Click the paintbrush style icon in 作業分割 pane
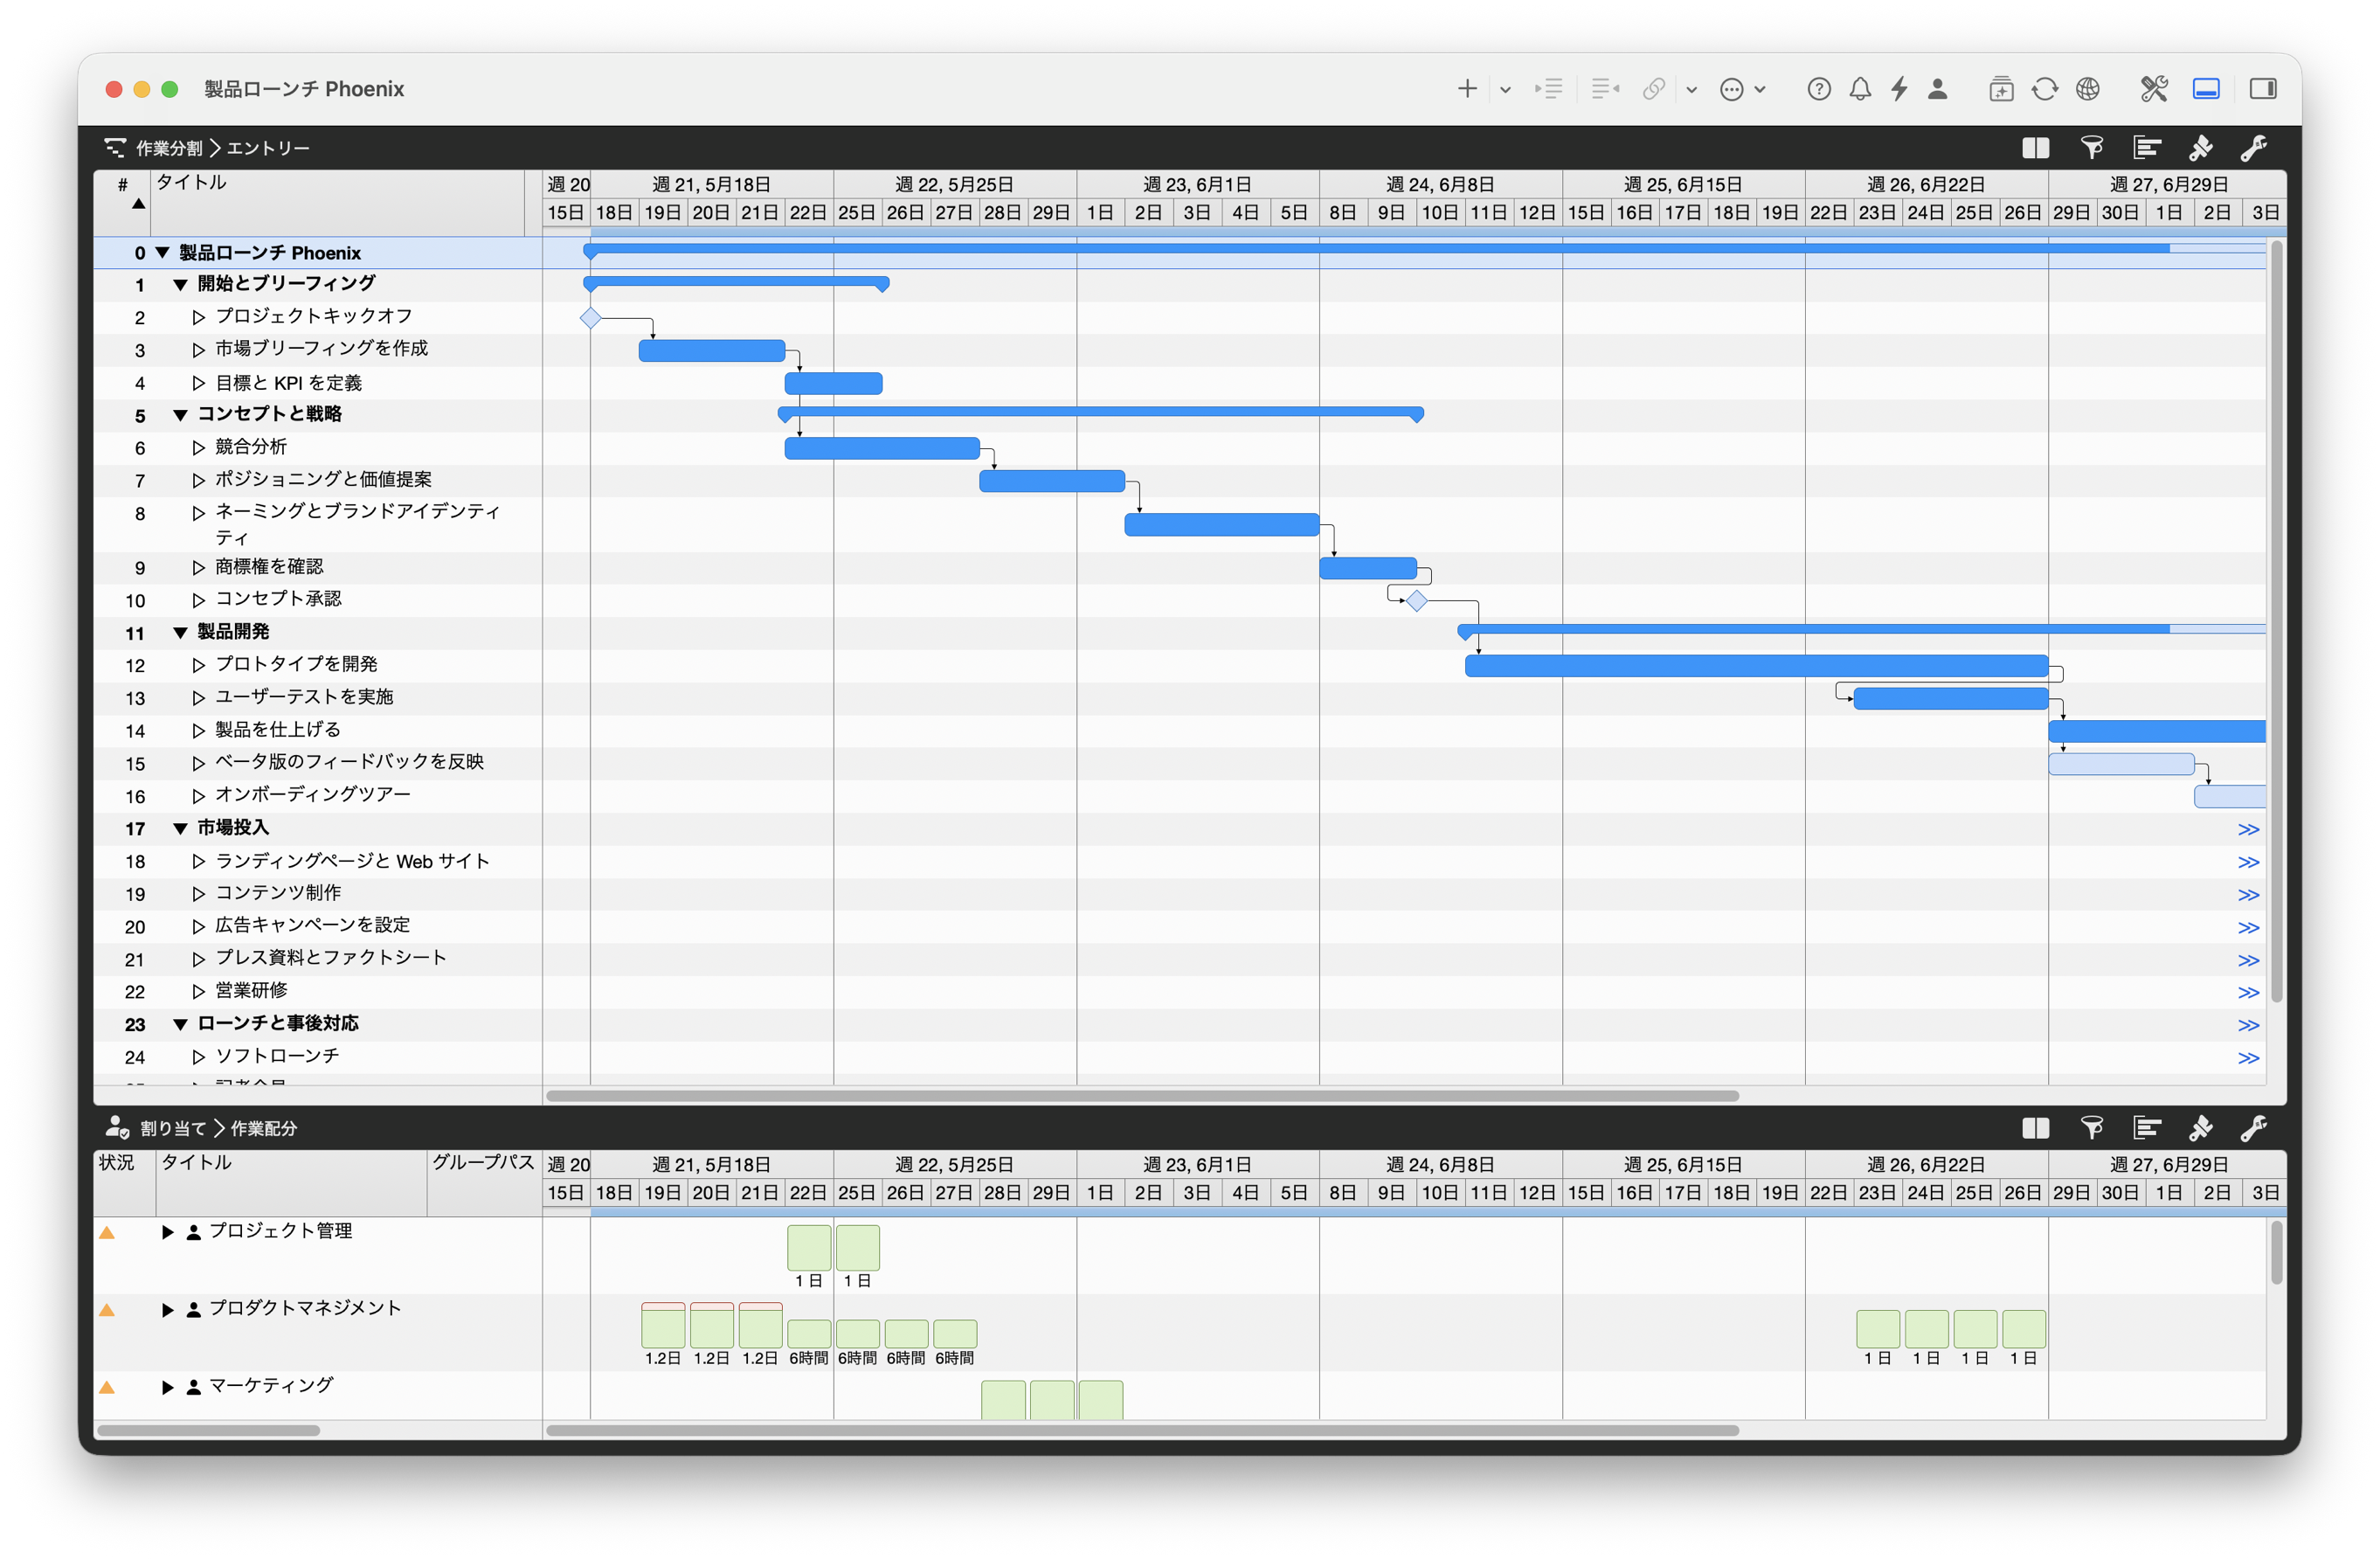Screen dimensions: 2380x1559 coord(2200,148)
